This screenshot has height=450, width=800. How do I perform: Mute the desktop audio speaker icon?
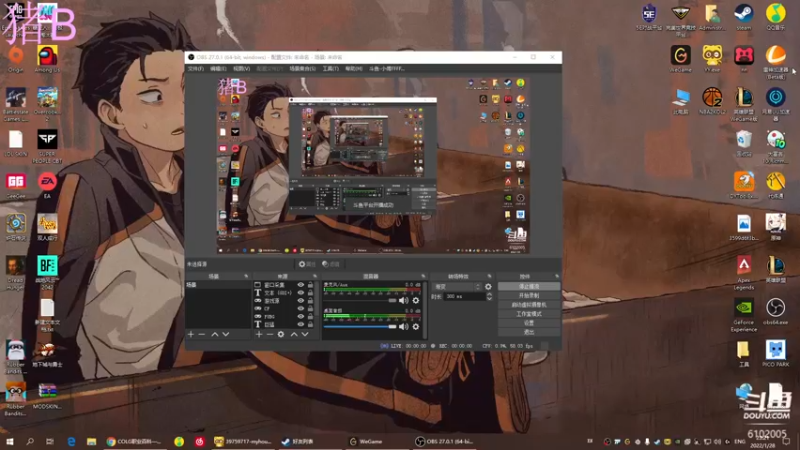click(404, 327)
